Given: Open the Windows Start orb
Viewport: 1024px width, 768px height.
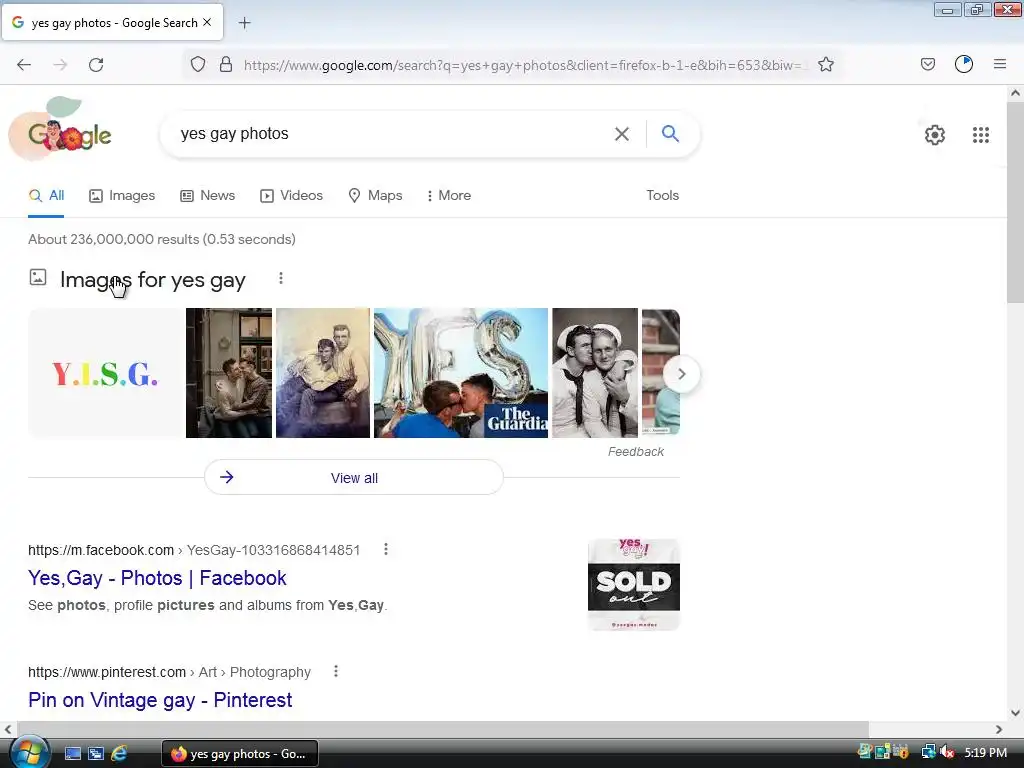Looking at the screenshot, I should coord(28,754).
